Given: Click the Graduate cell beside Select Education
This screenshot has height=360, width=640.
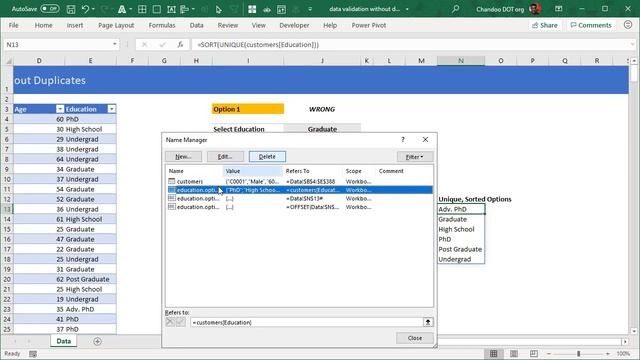Looking at the screenshot, I should 322,129.
